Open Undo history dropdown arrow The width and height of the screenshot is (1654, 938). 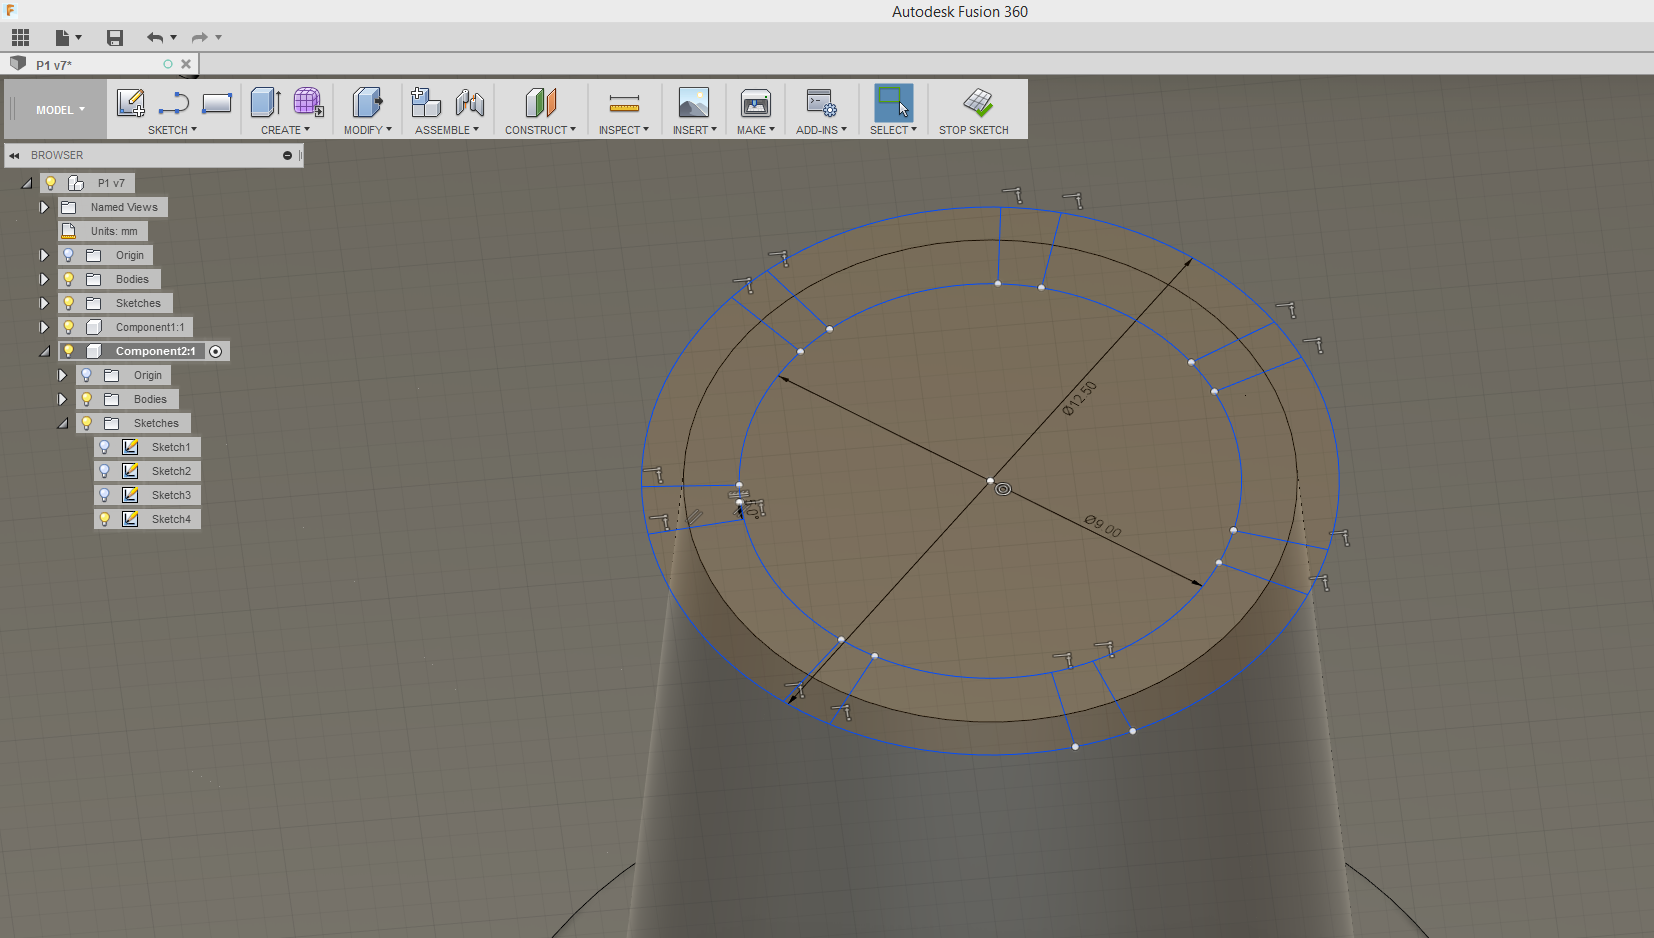click(x=174, y=38)
